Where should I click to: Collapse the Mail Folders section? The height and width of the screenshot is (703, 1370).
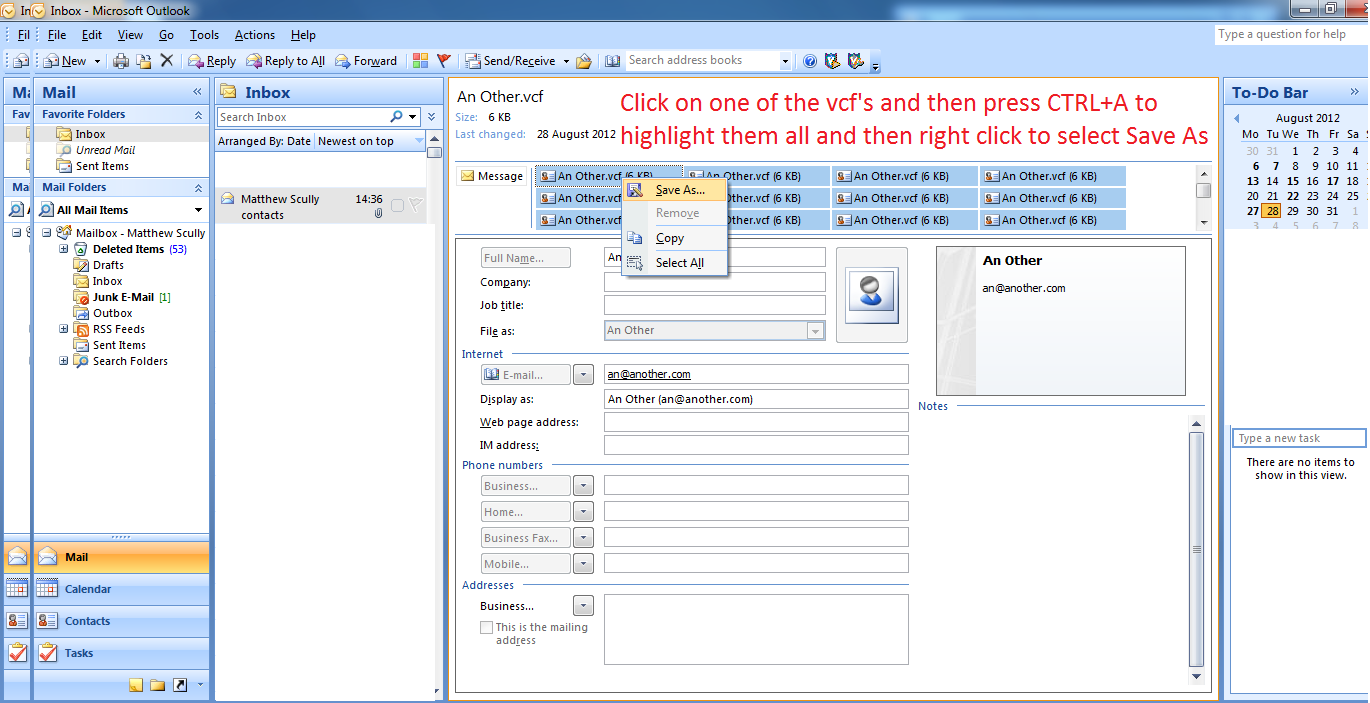click(197, 187)
